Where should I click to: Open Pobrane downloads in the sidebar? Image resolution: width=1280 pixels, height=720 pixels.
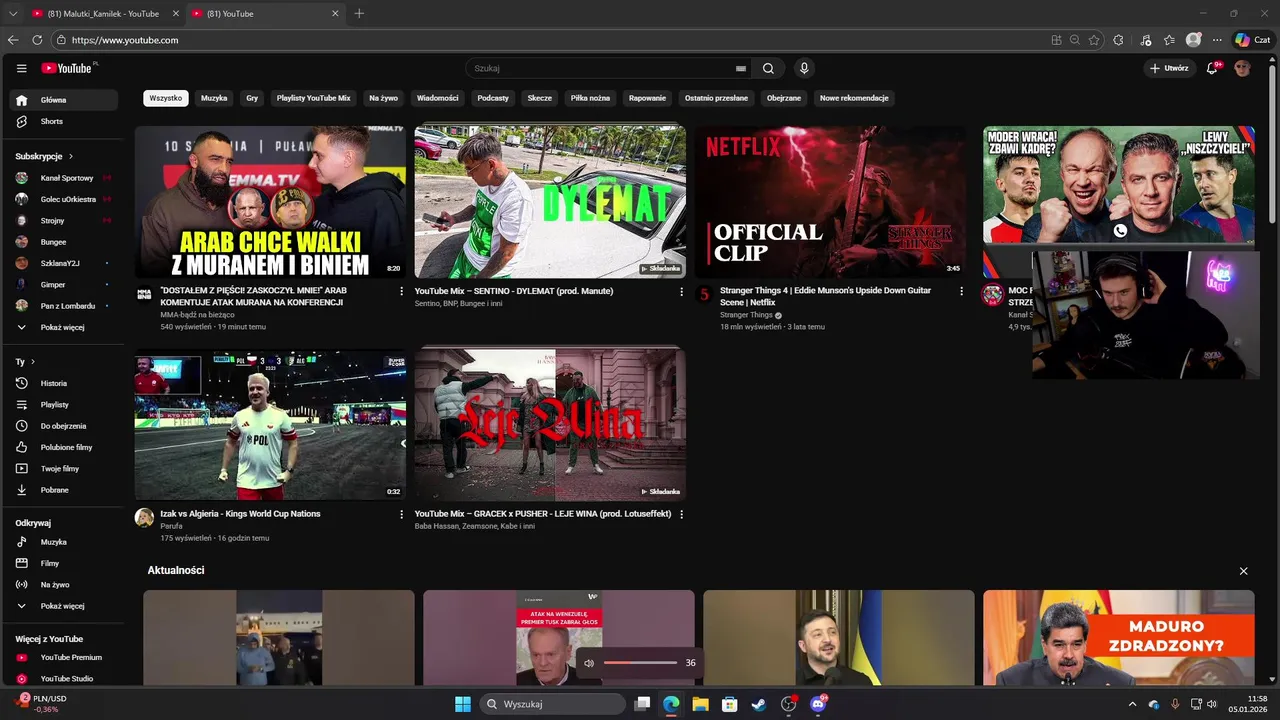pyautogui.click(x=64, y=490)
